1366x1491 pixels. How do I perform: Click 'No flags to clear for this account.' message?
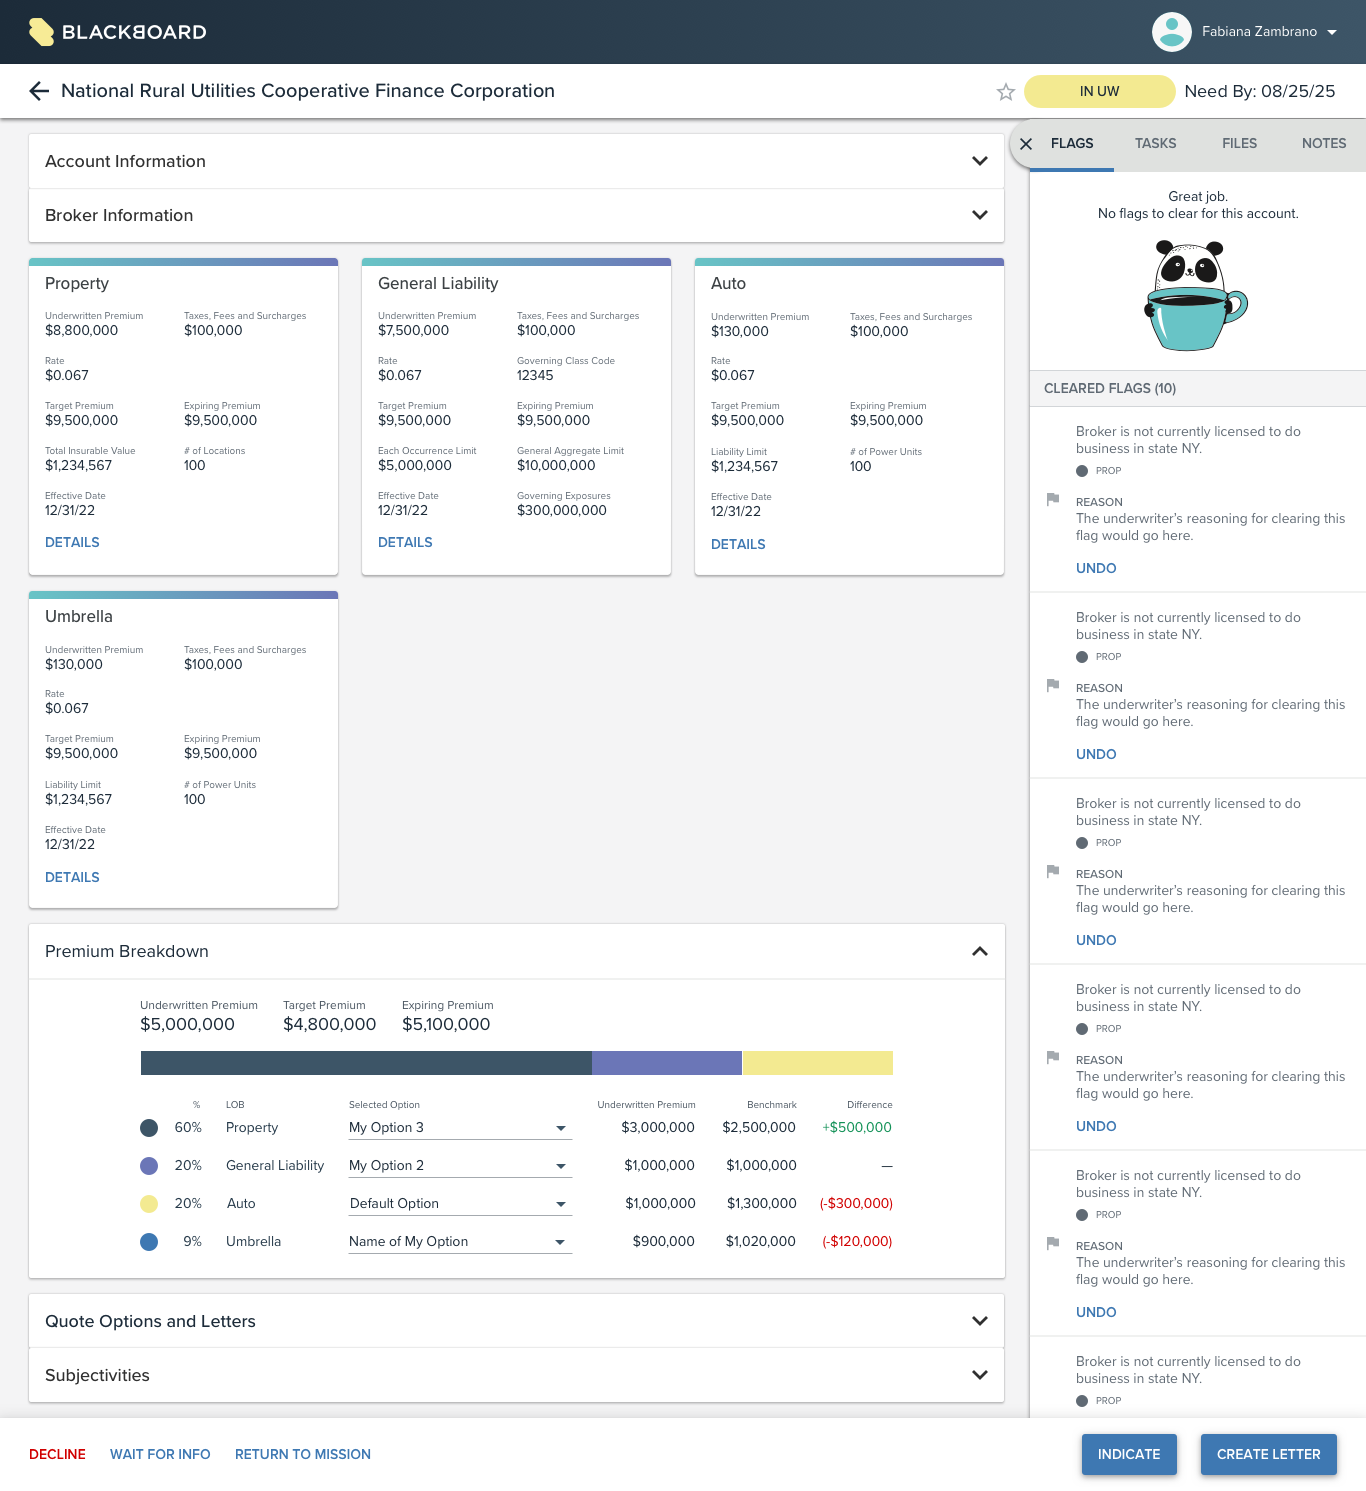[x=1198, y=213]
